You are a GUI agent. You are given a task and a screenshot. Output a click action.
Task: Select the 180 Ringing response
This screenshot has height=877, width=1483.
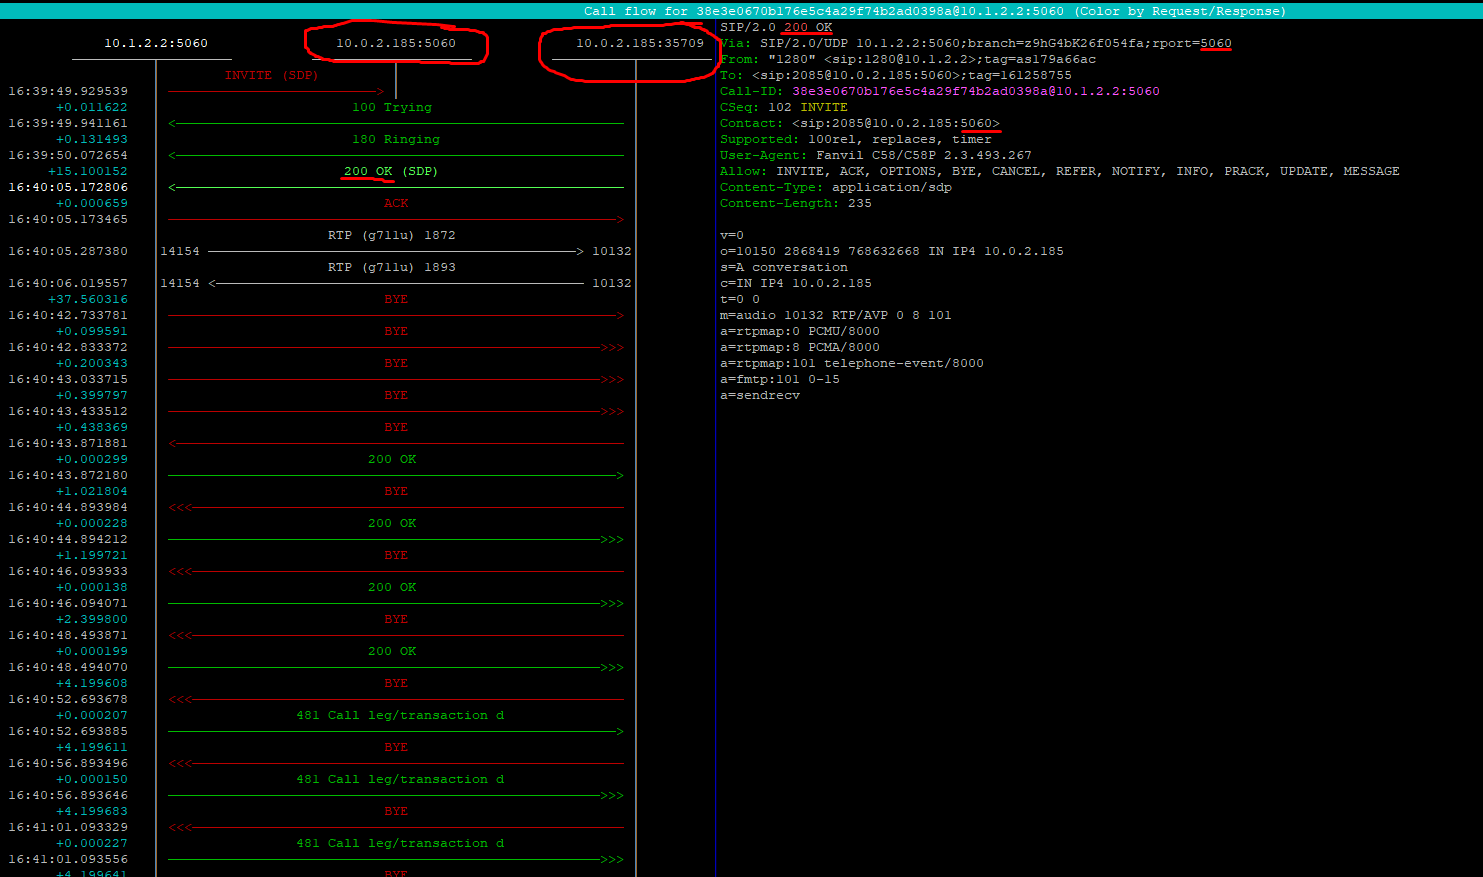[x=395, y=140]
